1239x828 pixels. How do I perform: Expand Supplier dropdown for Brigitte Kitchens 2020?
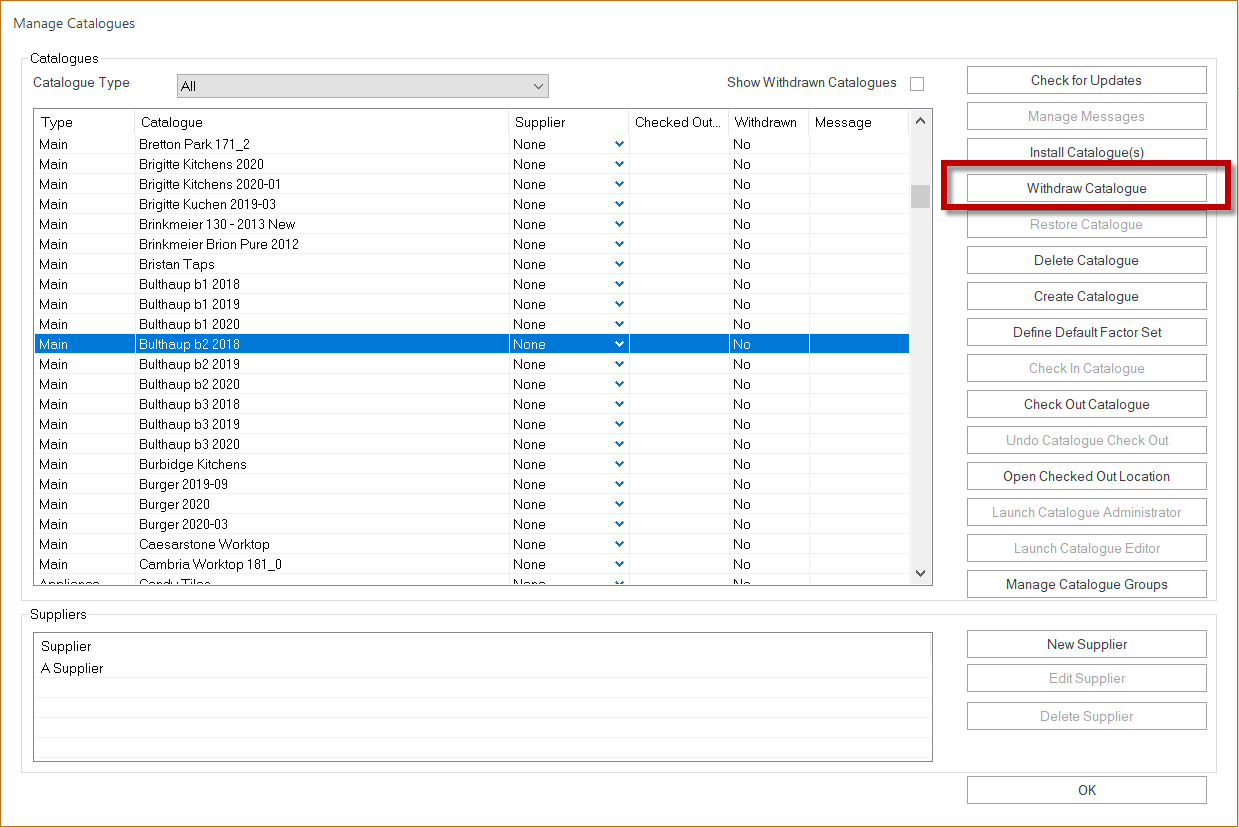620,164
